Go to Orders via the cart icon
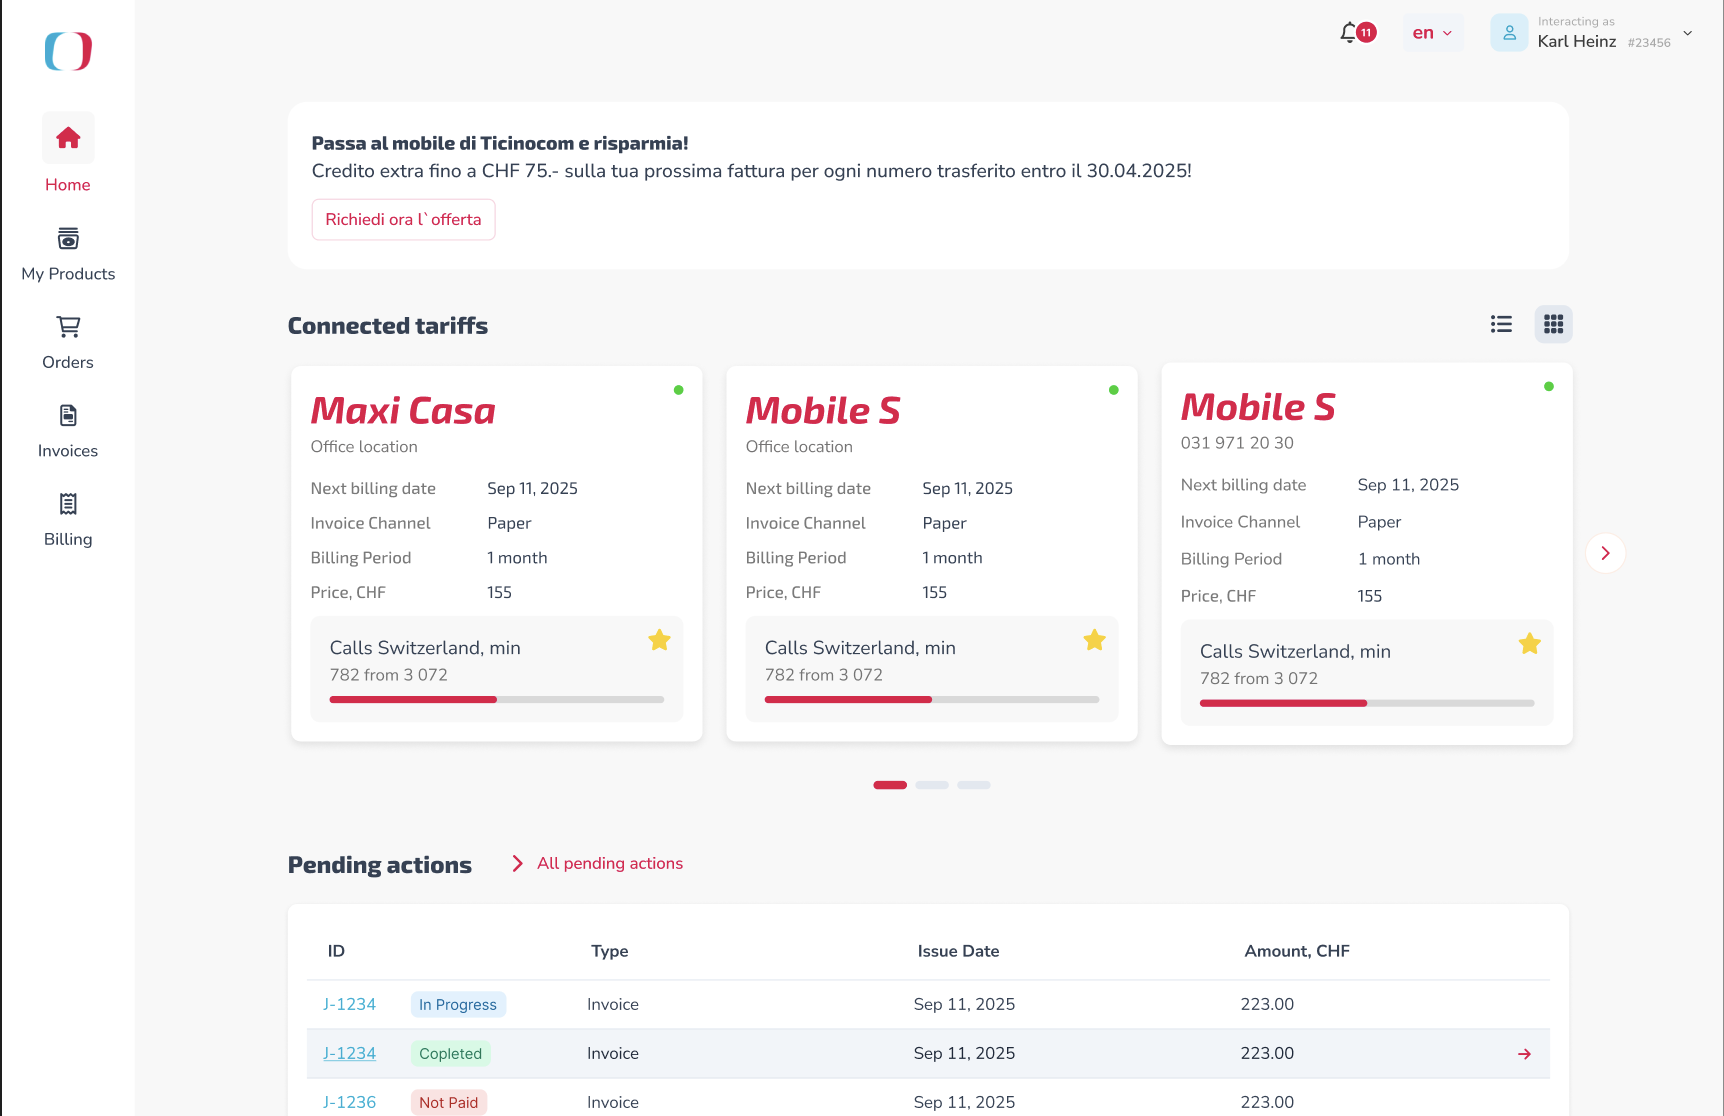 68,327
